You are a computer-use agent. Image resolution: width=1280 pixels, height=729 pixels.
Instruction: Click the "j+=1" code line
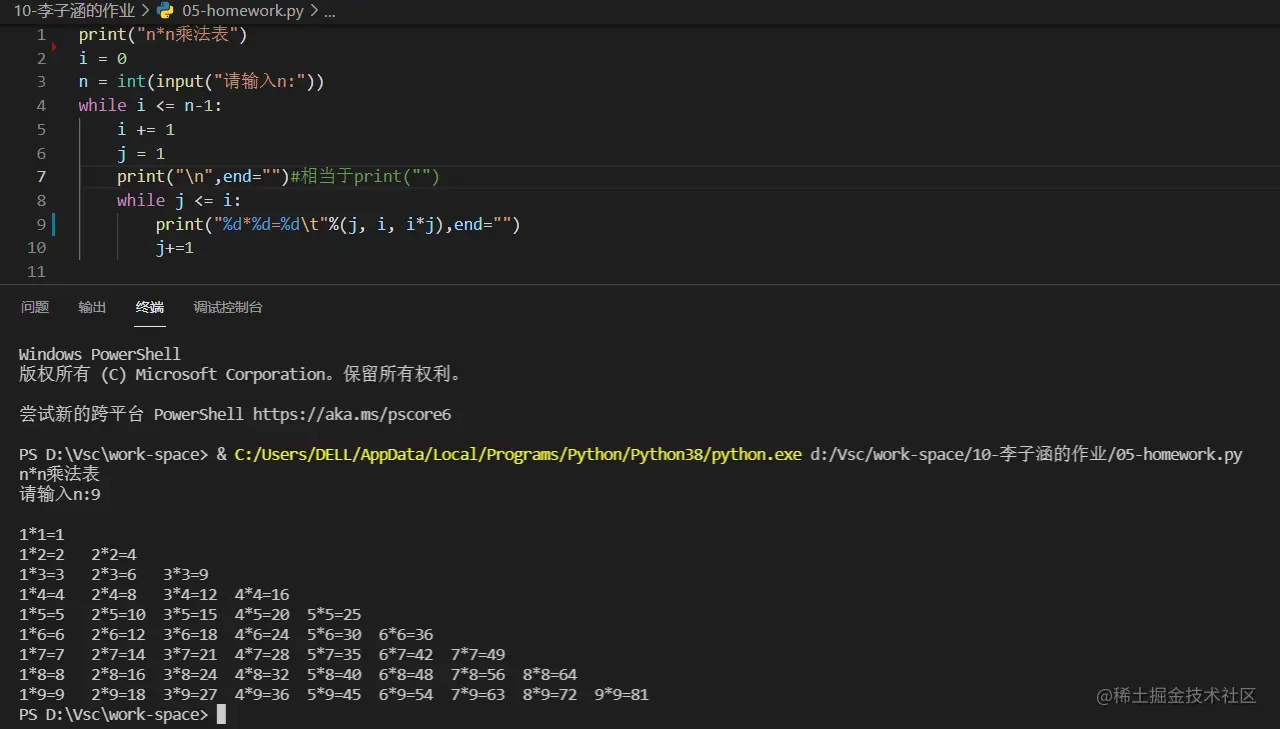[175, 248]
